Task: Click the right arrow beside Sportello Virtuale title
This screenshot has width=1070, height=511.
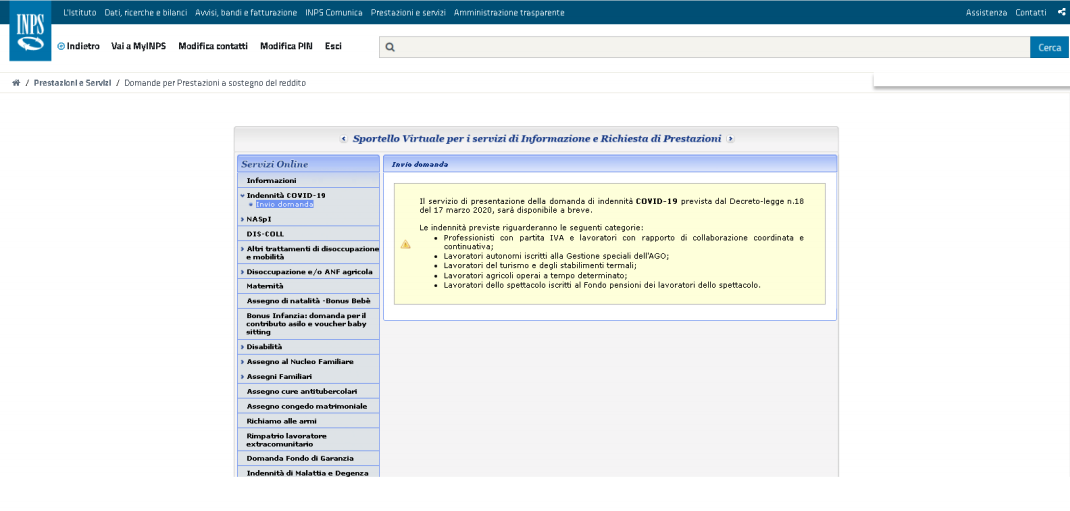Action: pos(730,138)
